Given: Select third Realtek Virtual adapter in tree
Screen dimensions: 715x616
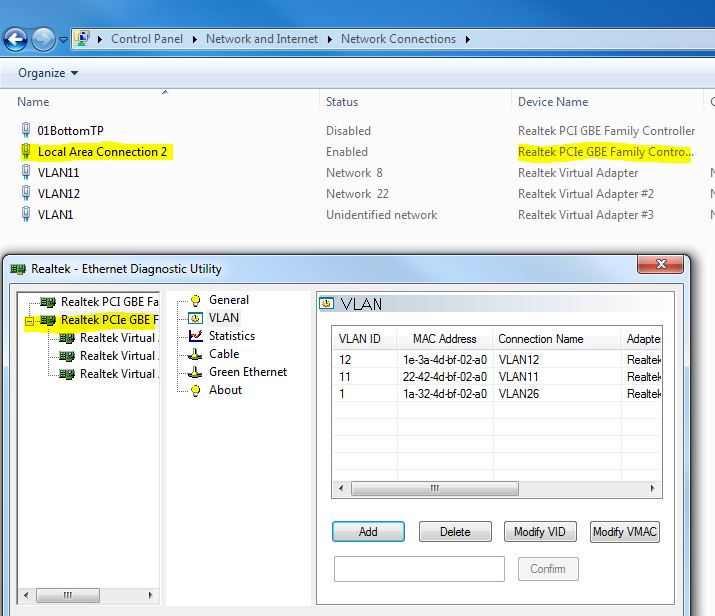Looking at the screenshot, I should (119, 374).
